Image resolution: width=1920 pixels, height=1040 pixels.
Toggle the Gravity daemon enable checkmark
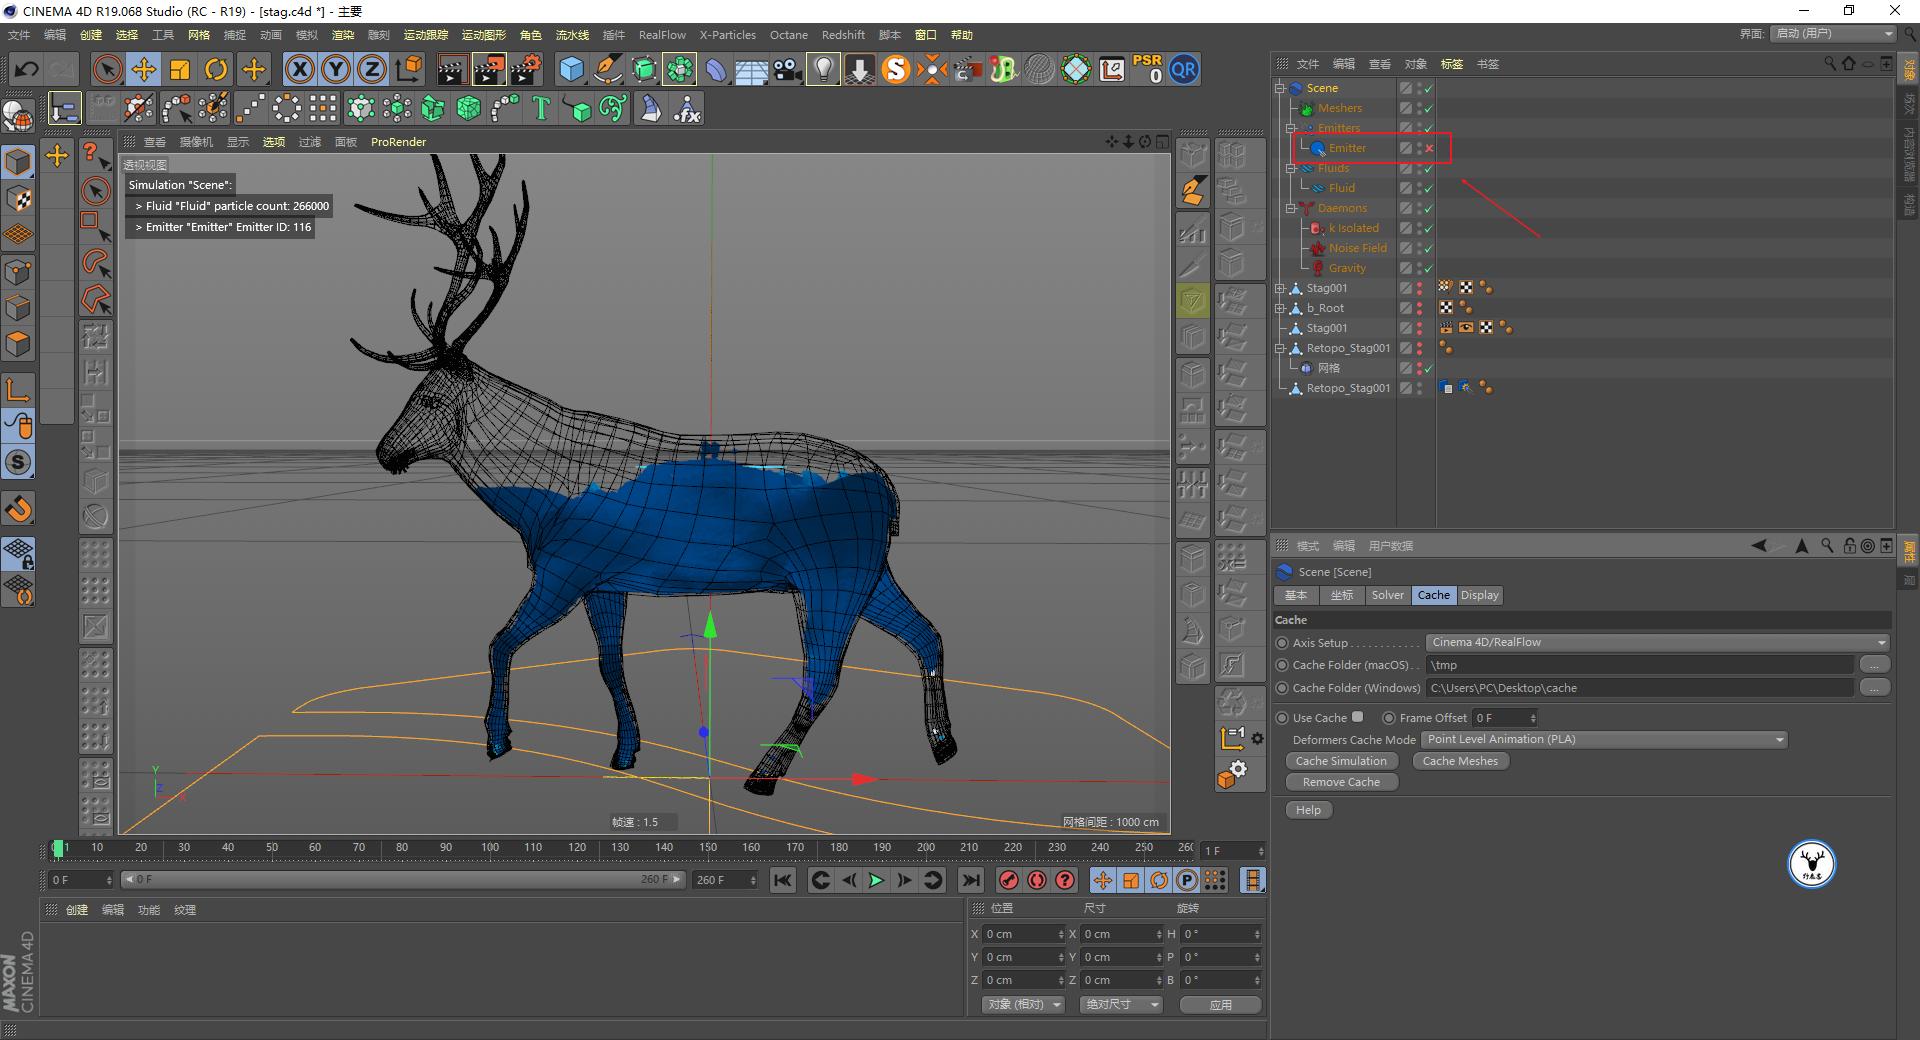(x=1428, y=268)
